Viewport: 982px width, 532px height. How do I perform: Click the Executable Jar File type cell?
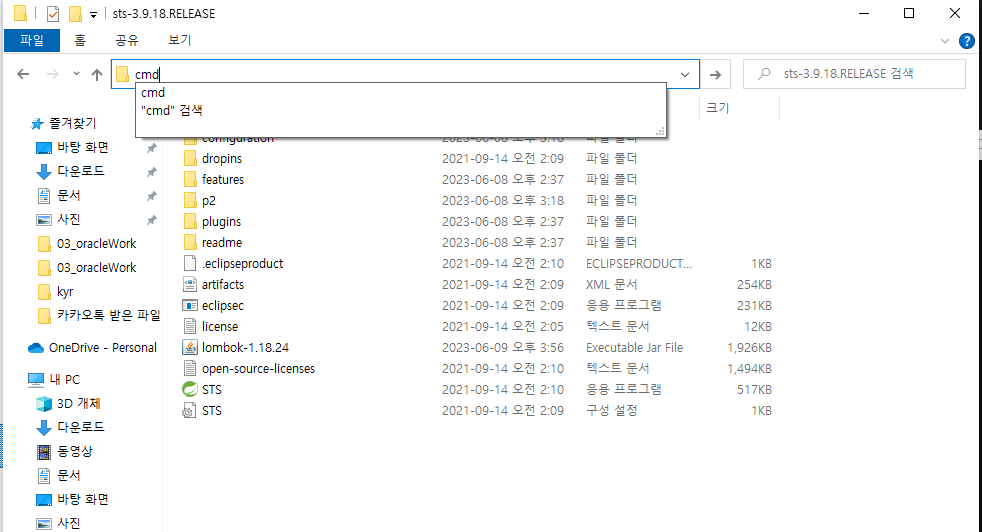[634, 347]
